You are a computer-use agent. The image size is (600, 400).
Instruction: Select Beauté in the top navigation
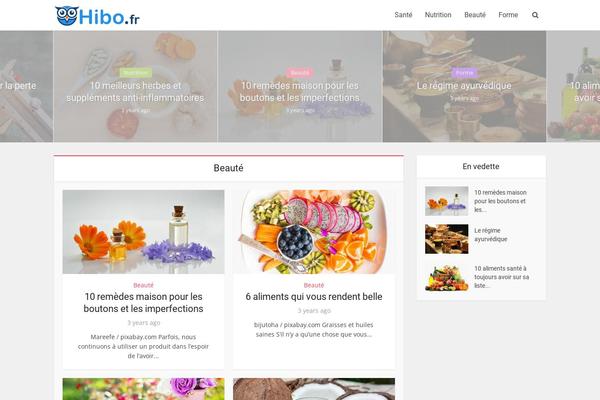pyautogui.click(x=475, y=15)
